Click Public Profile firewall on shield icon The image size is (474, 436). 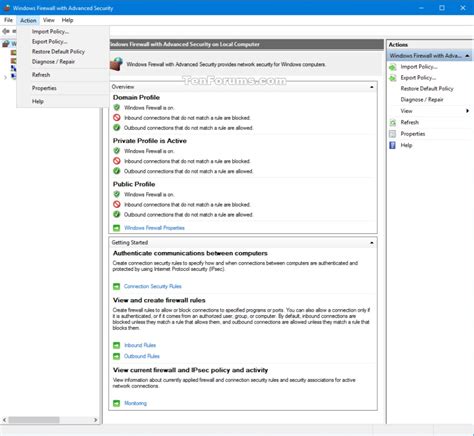pos(116,194)
